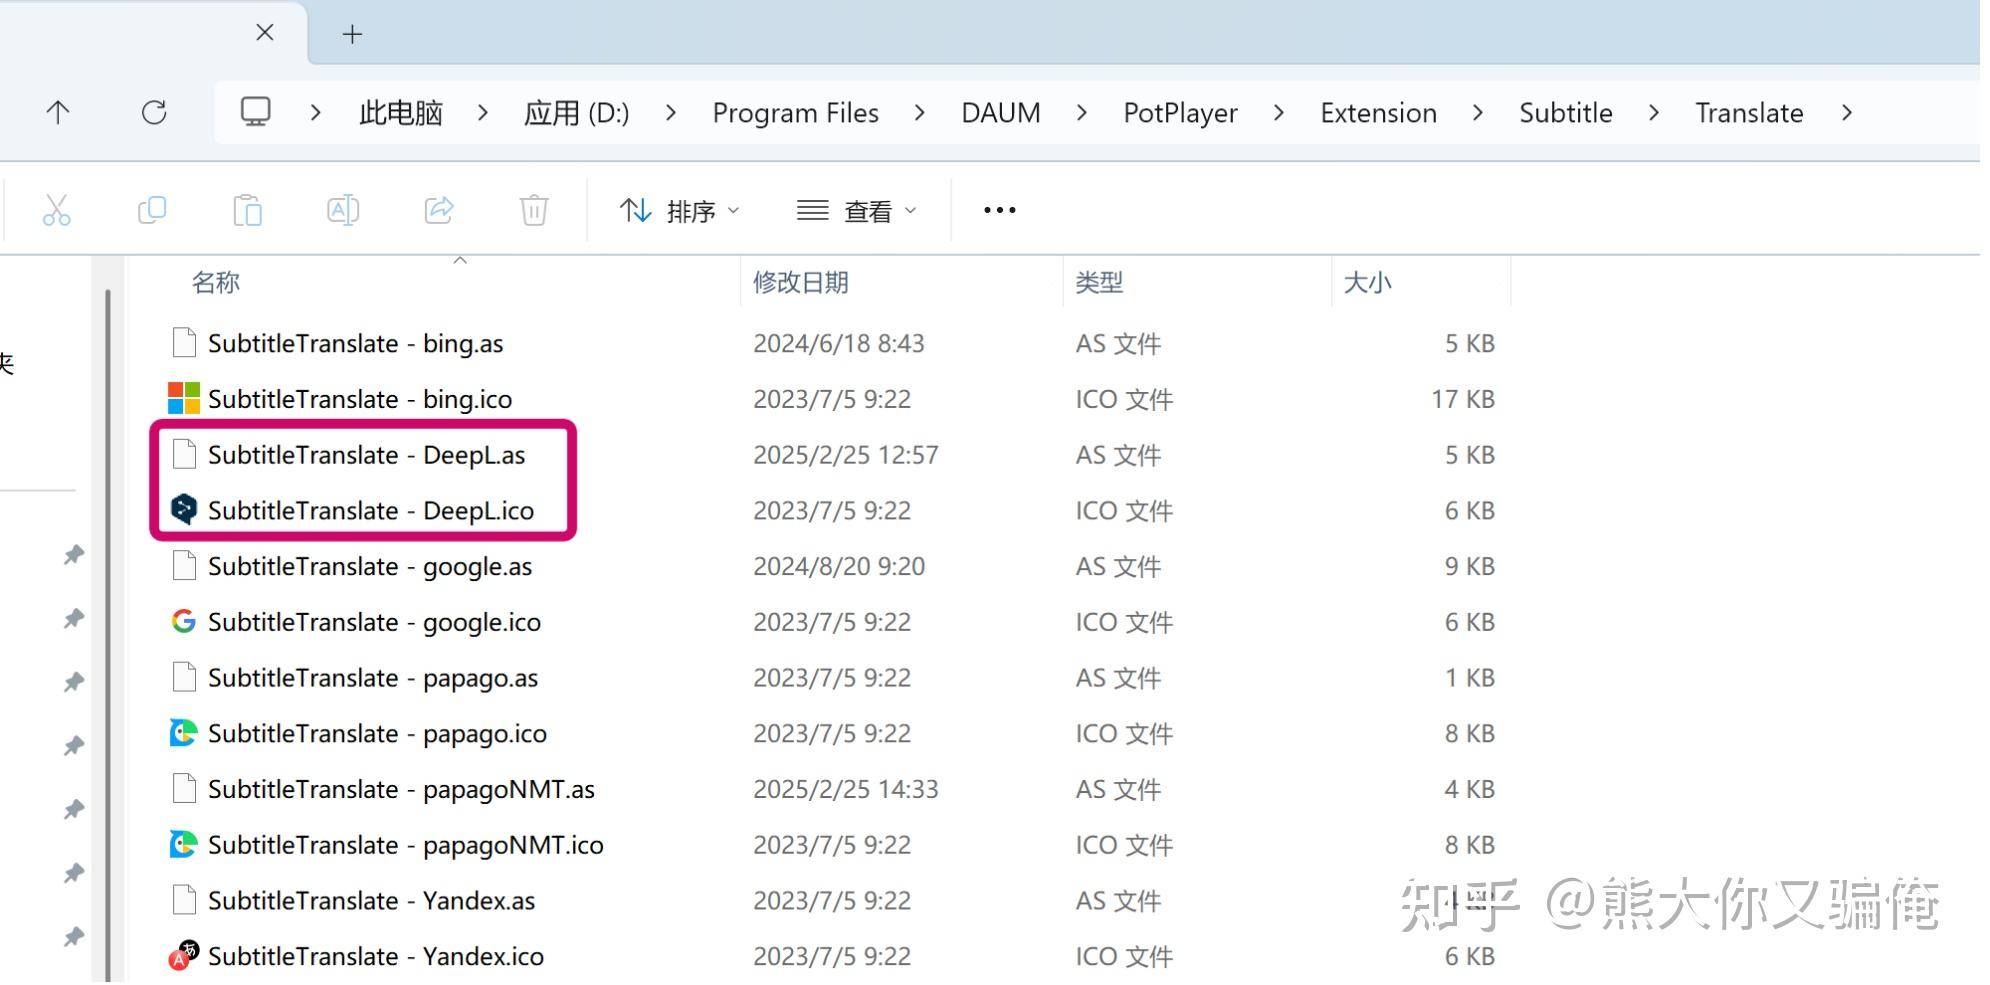Select file SubtitleTranslate - DeepL.ico
The image size is (1990, 985).
tap(371, 511)
